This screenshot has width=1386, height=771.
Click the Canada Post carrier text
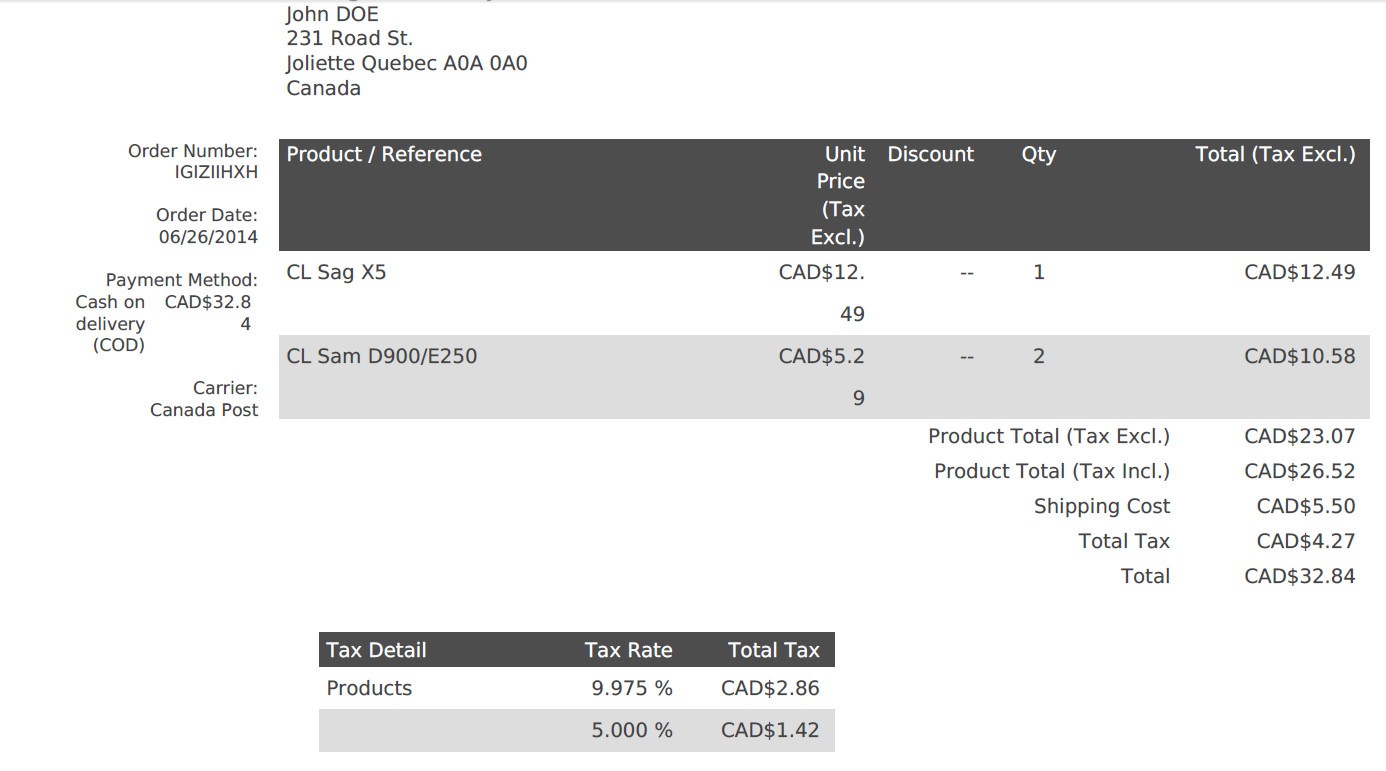(204, 410)
